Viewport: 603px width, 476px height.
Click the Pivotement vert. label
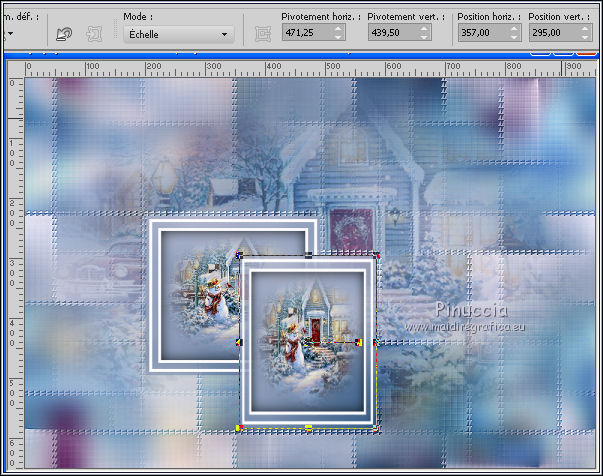point(406,17)
